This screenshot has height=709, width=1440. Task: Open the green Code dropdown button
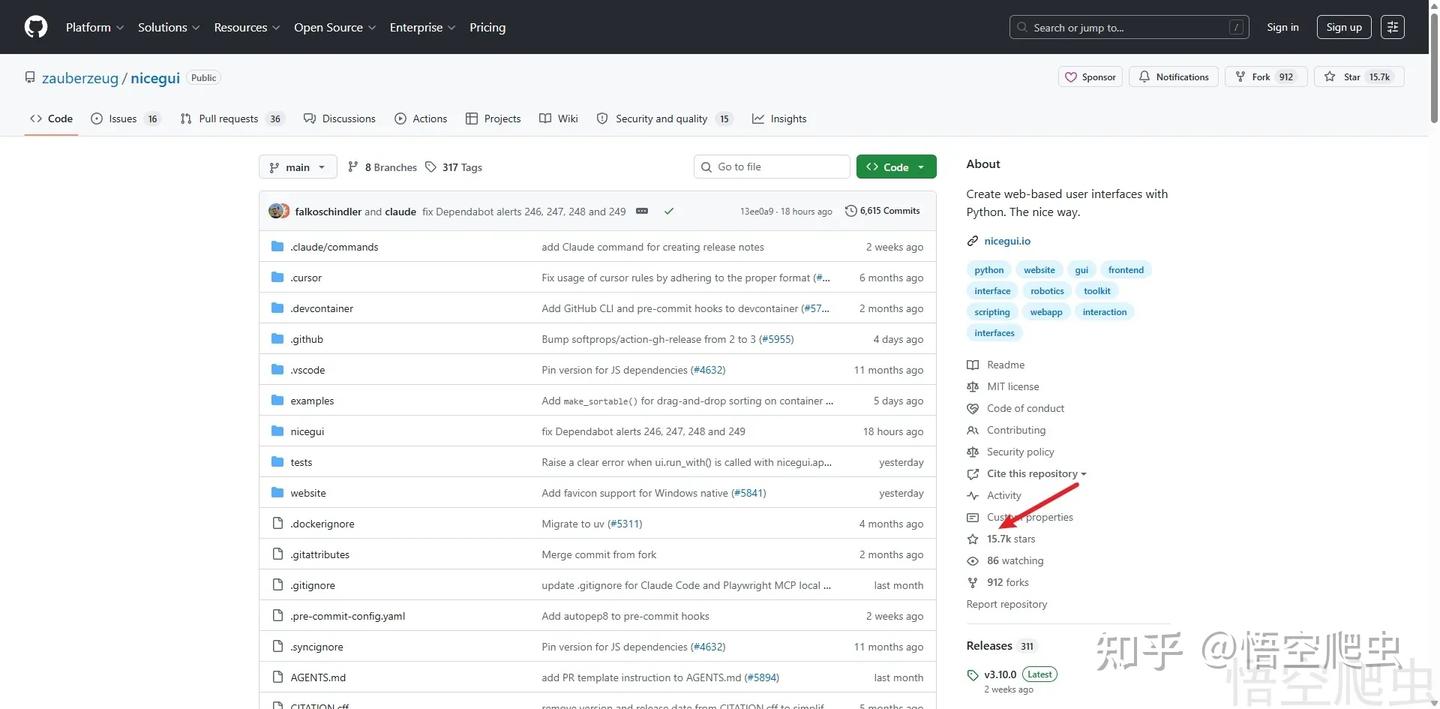(896, 167)
